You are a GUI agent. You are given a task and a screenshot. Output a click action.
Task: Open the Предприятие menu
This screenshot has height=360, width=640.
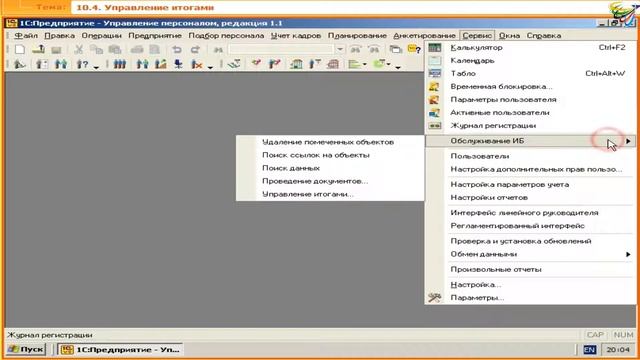coord(155,36)
